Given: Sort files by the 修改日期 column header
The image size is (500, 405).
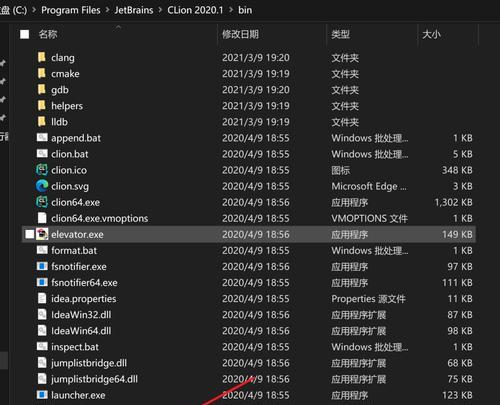Looking at the screenshot, I should pyautogui.click(x=240, y=34).
